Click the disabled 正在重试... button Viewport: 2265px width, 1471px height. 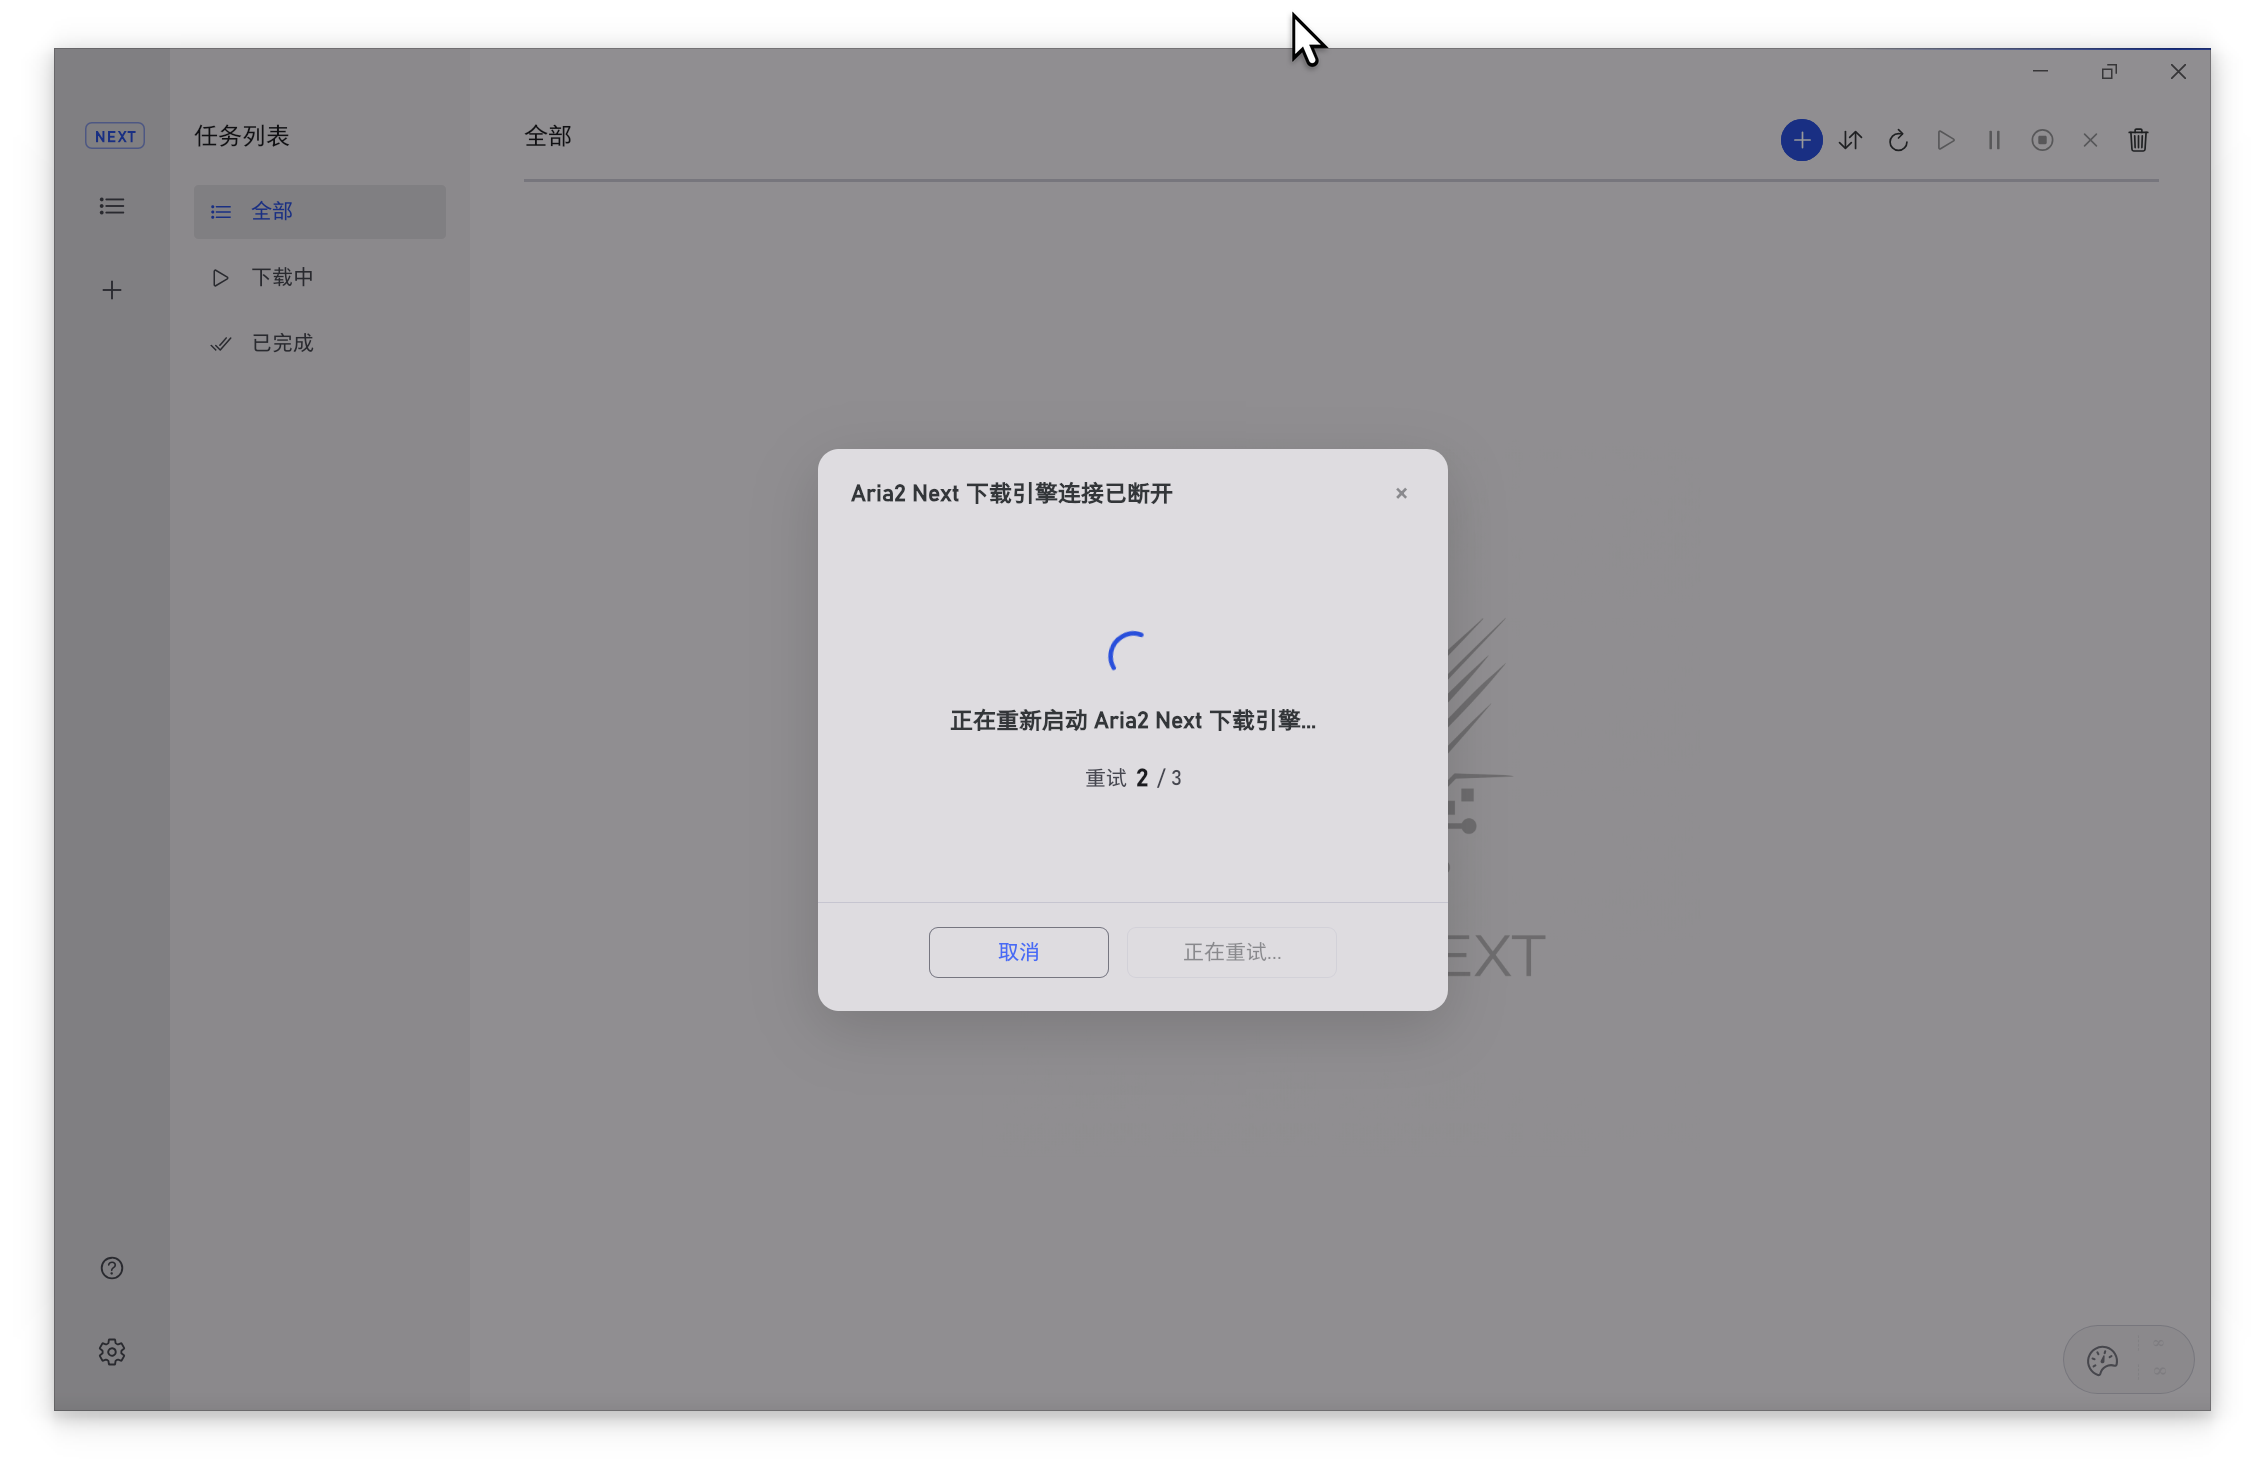pyautogui.click(x=1231, y=952)
